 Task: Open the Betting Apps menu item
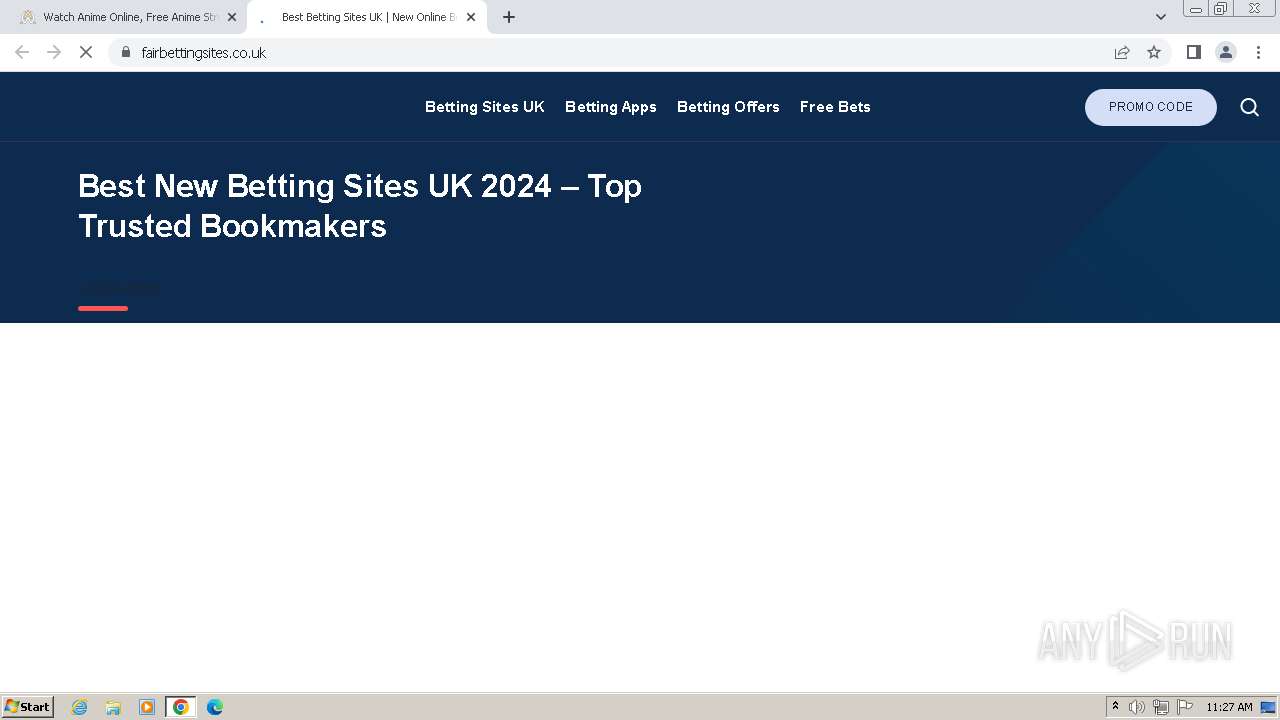[611, 107]
